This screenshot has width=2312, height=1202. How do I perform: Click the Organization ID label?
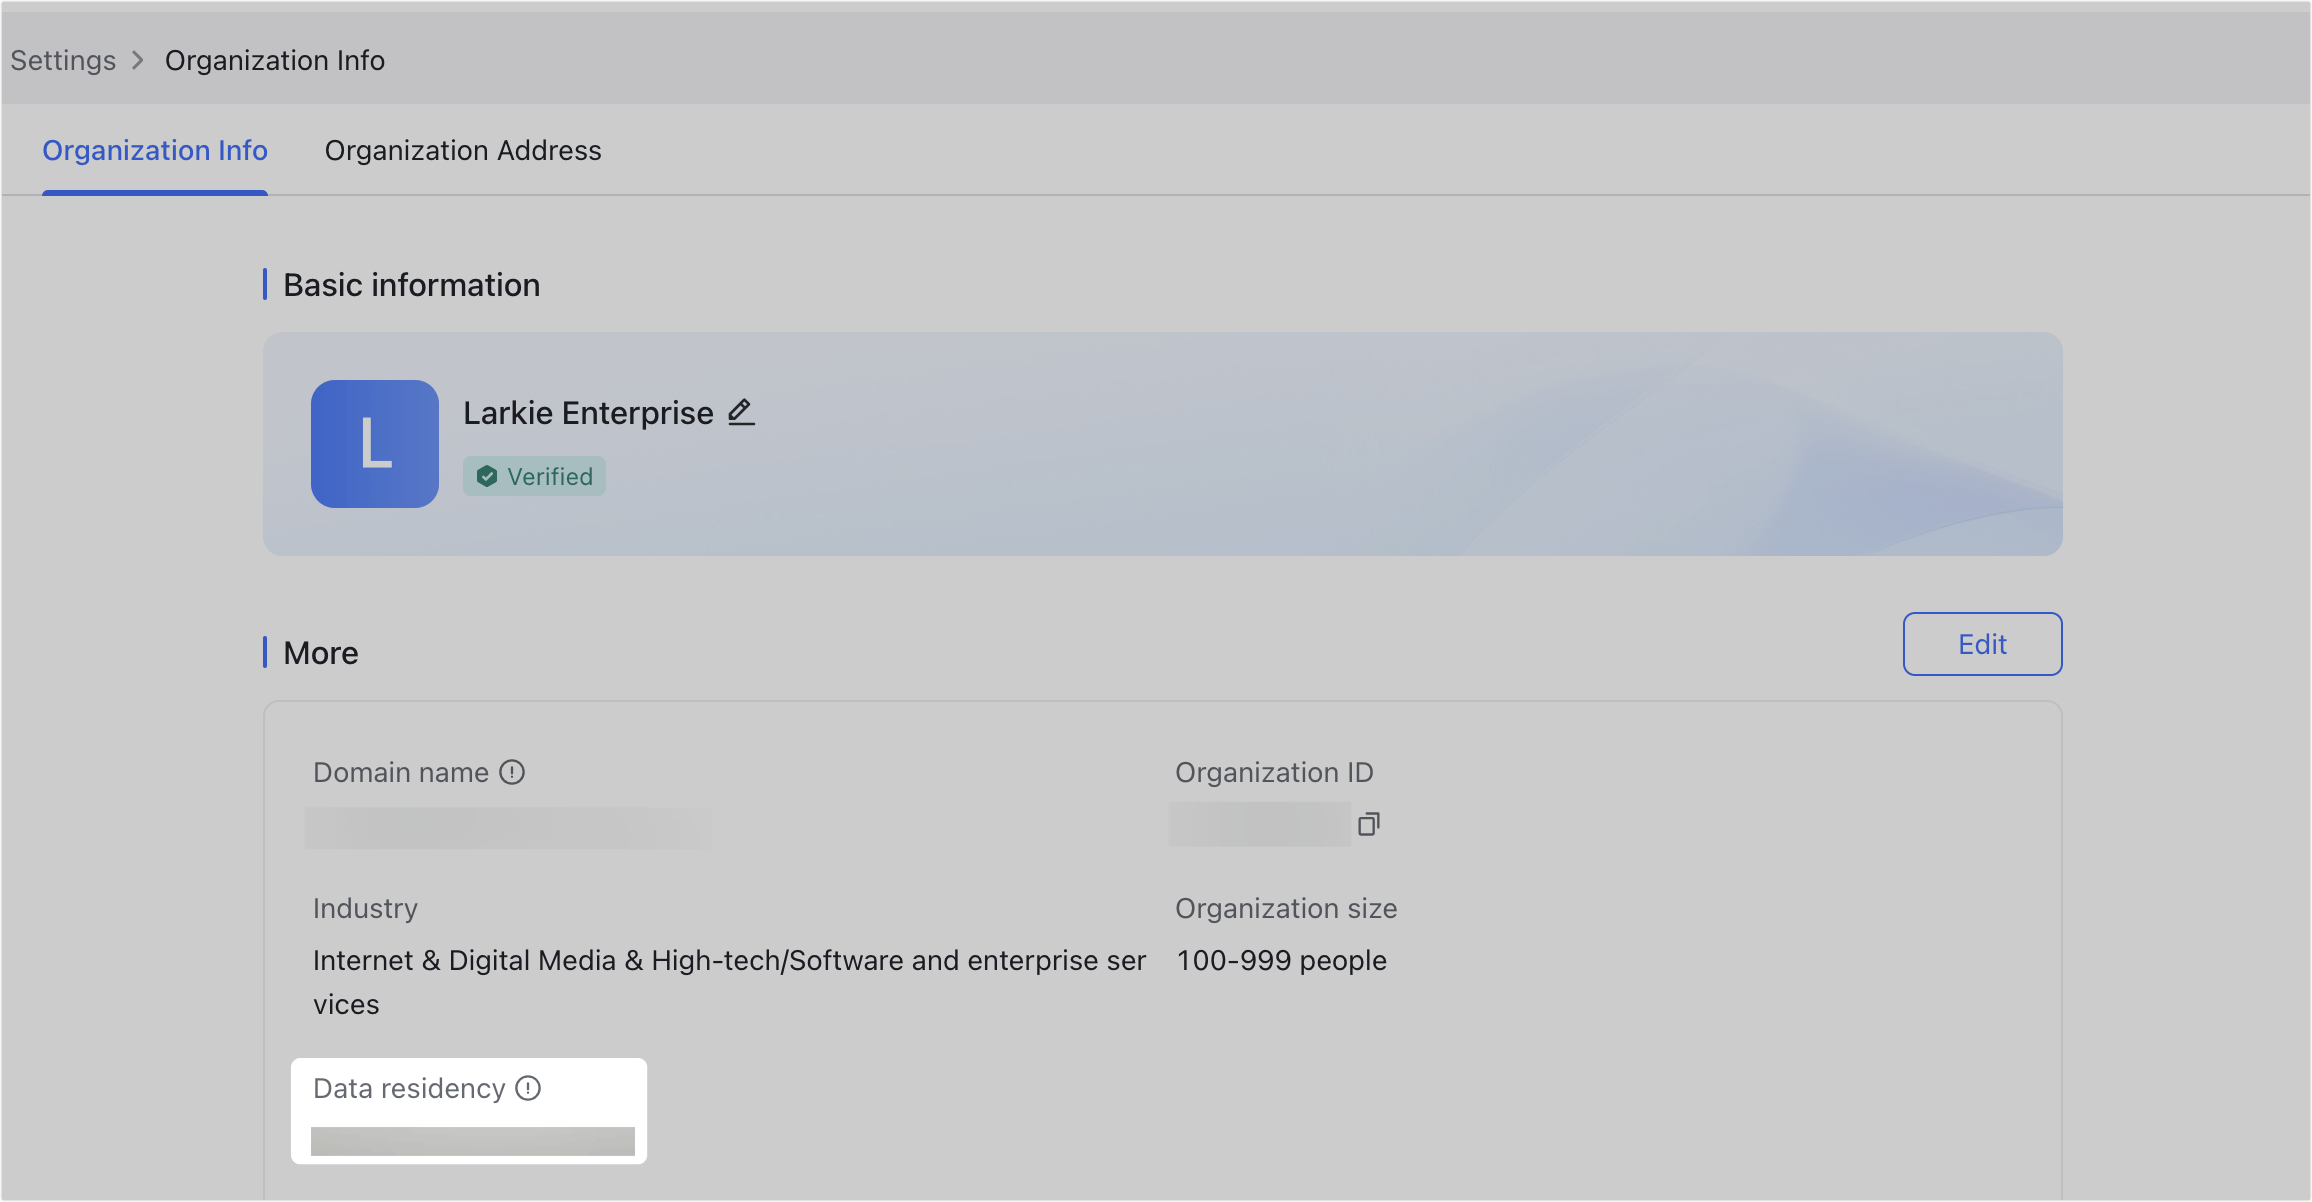coord(1274,772)
